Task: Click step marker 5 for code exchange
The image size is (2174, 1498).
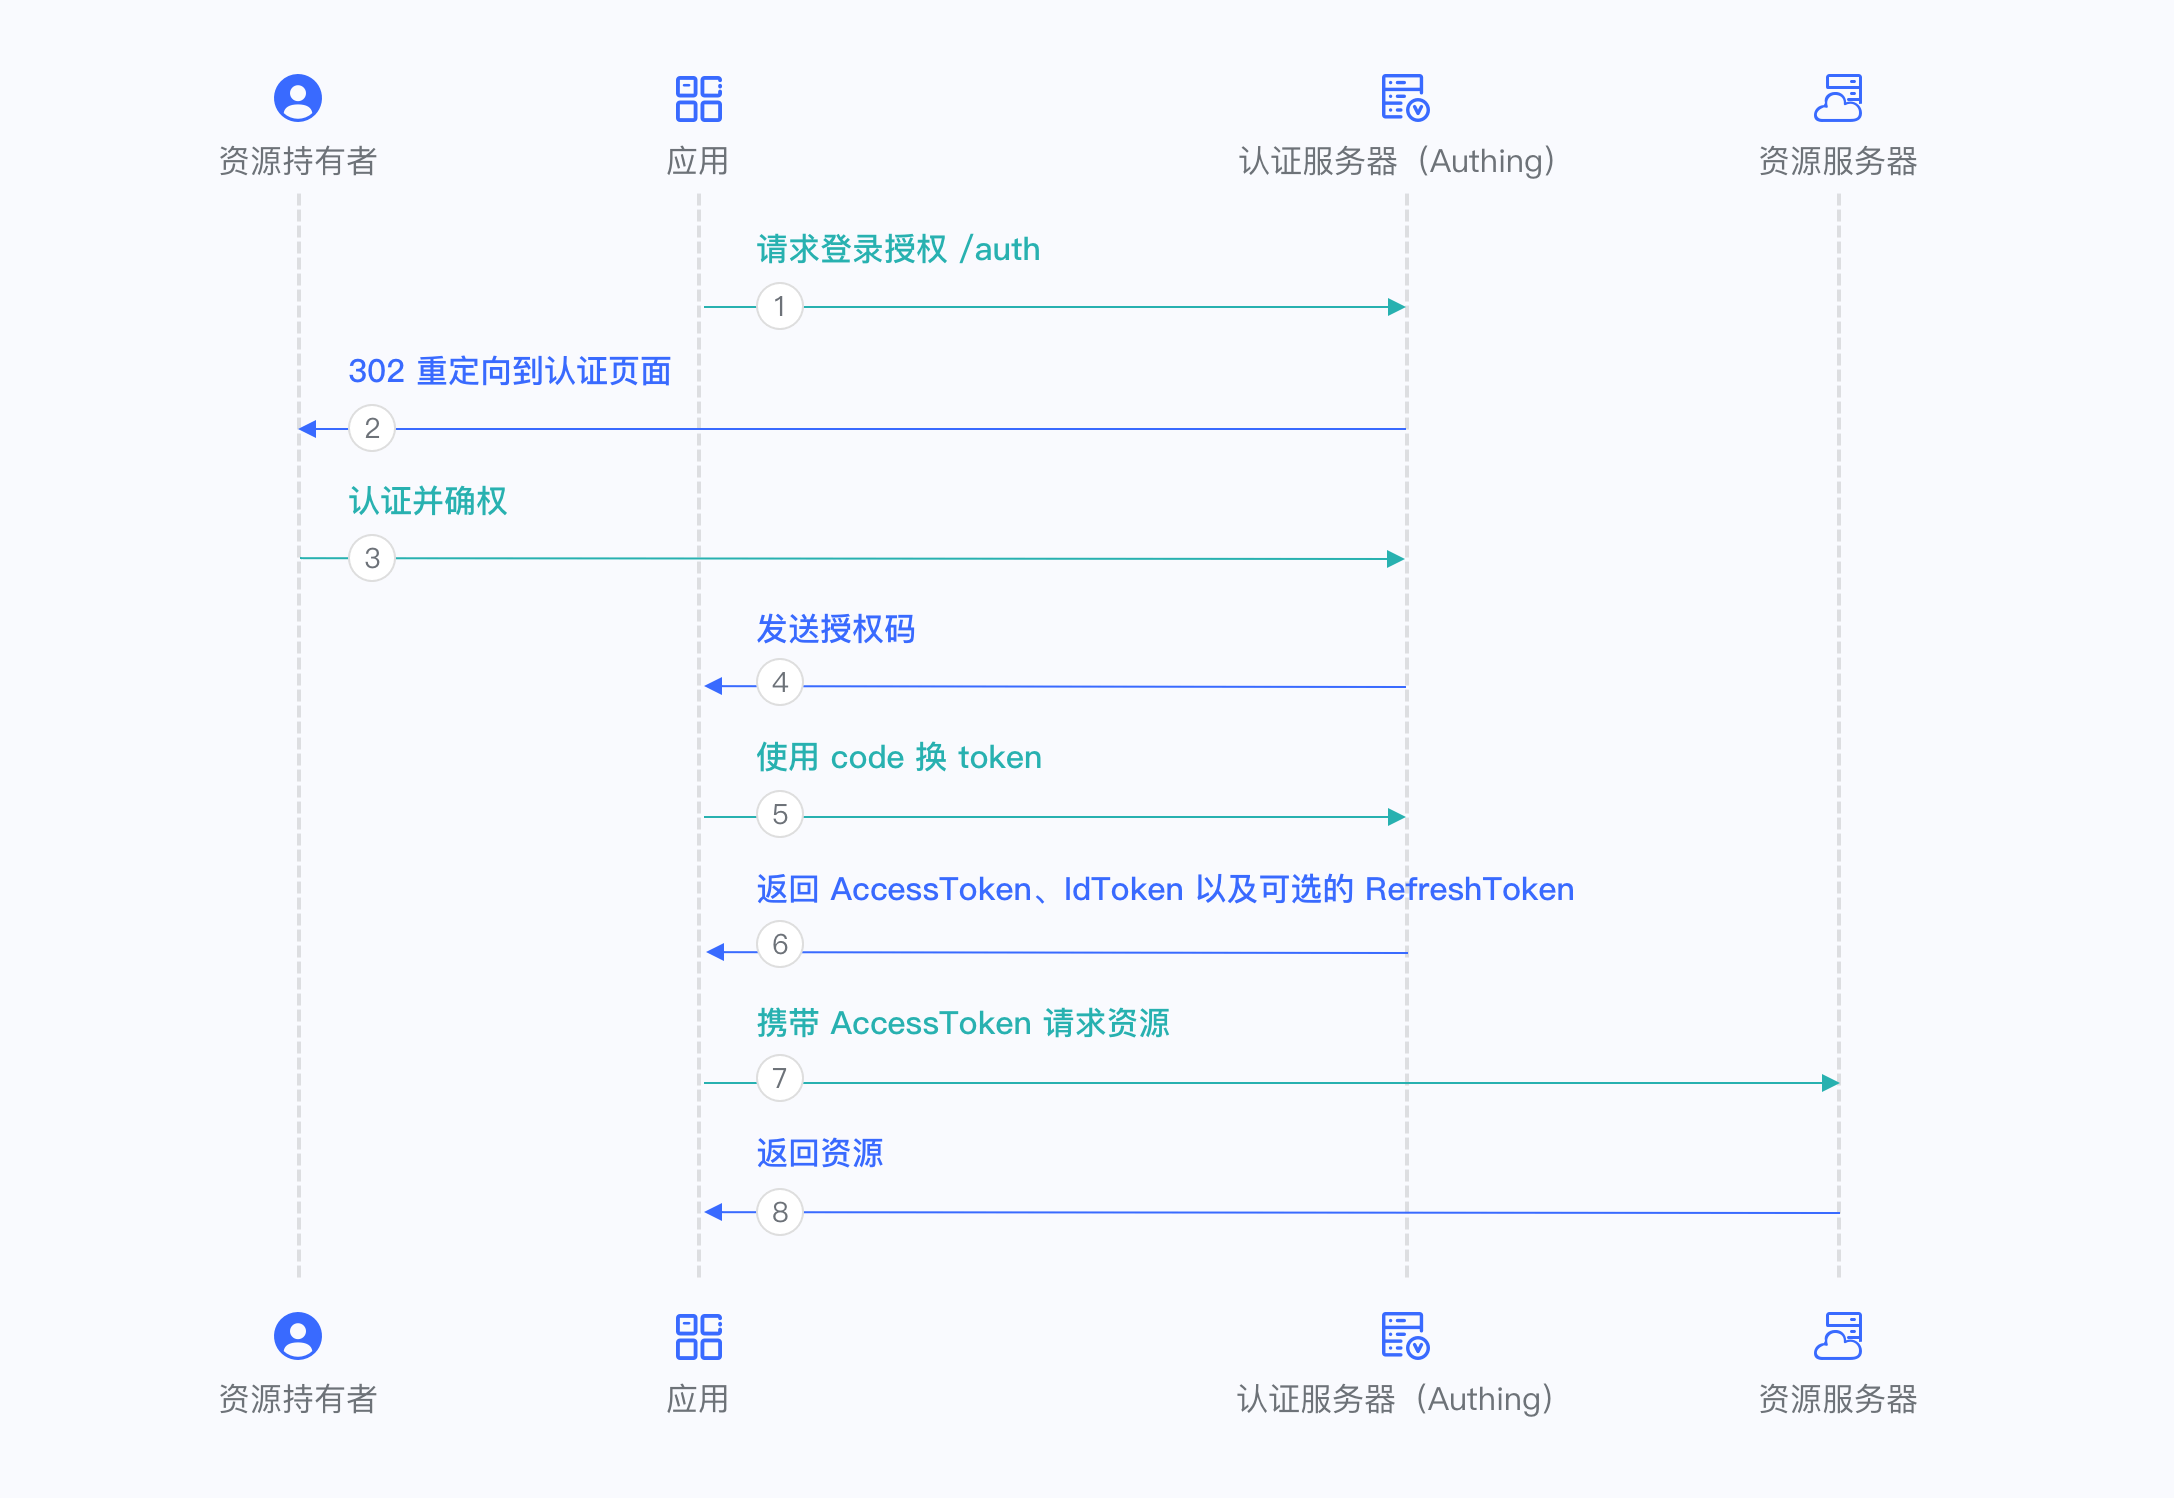Action: point(779,815)
